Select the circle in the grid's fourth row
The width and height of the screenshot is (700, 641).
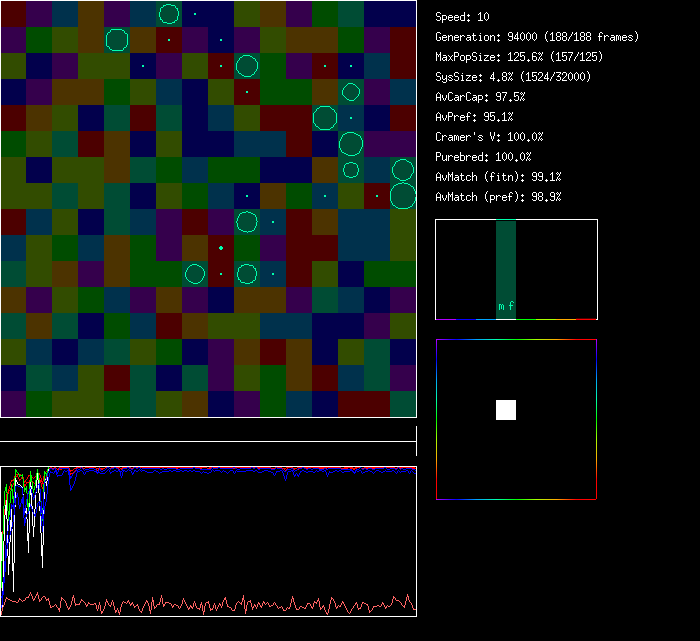pyautogui.click(x=350, y=92)
